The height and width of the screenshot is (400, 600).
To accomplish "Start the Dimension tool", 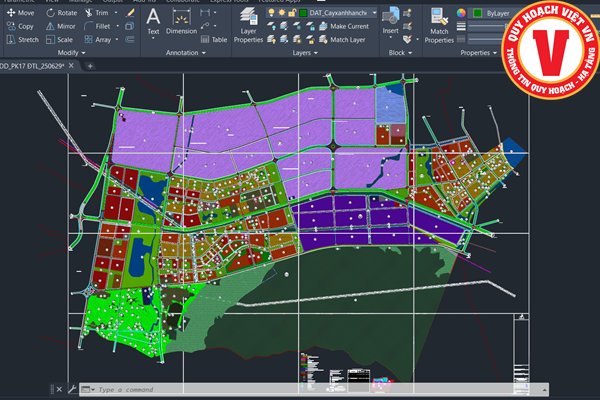I will [181, 20].
